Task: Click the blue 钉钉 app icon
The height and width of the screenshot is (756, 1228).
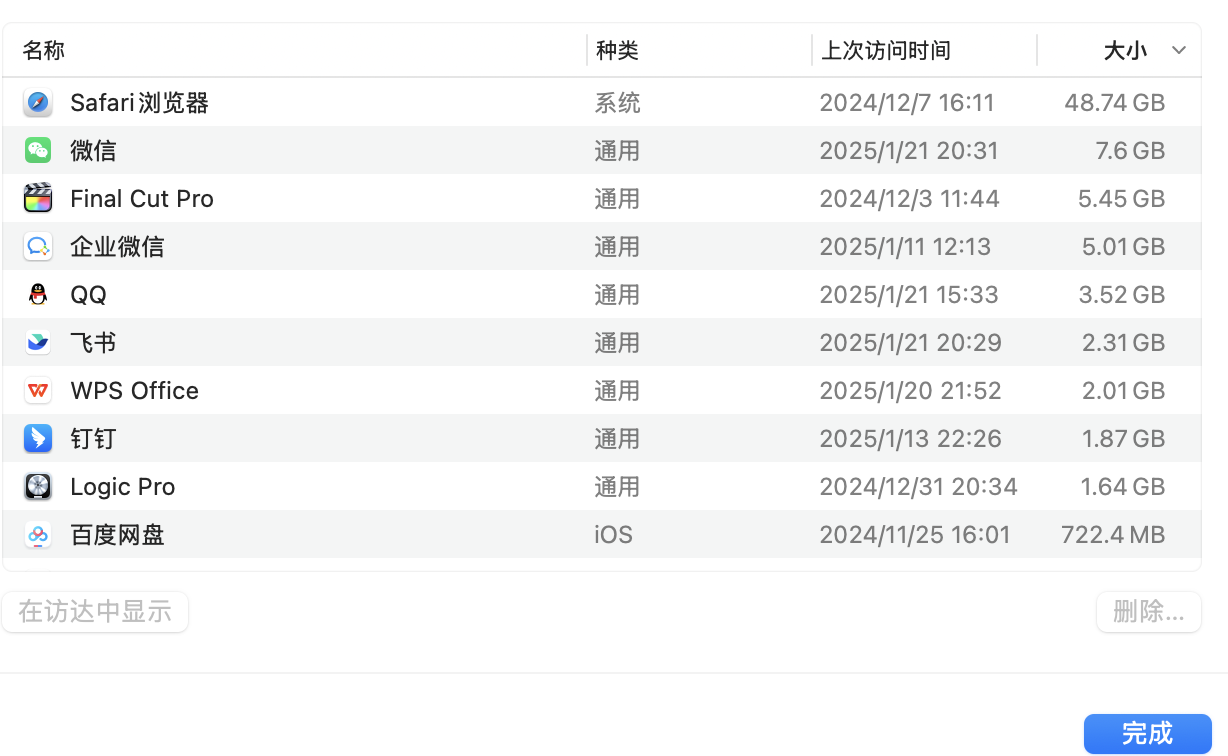Action: click(38, 439)
